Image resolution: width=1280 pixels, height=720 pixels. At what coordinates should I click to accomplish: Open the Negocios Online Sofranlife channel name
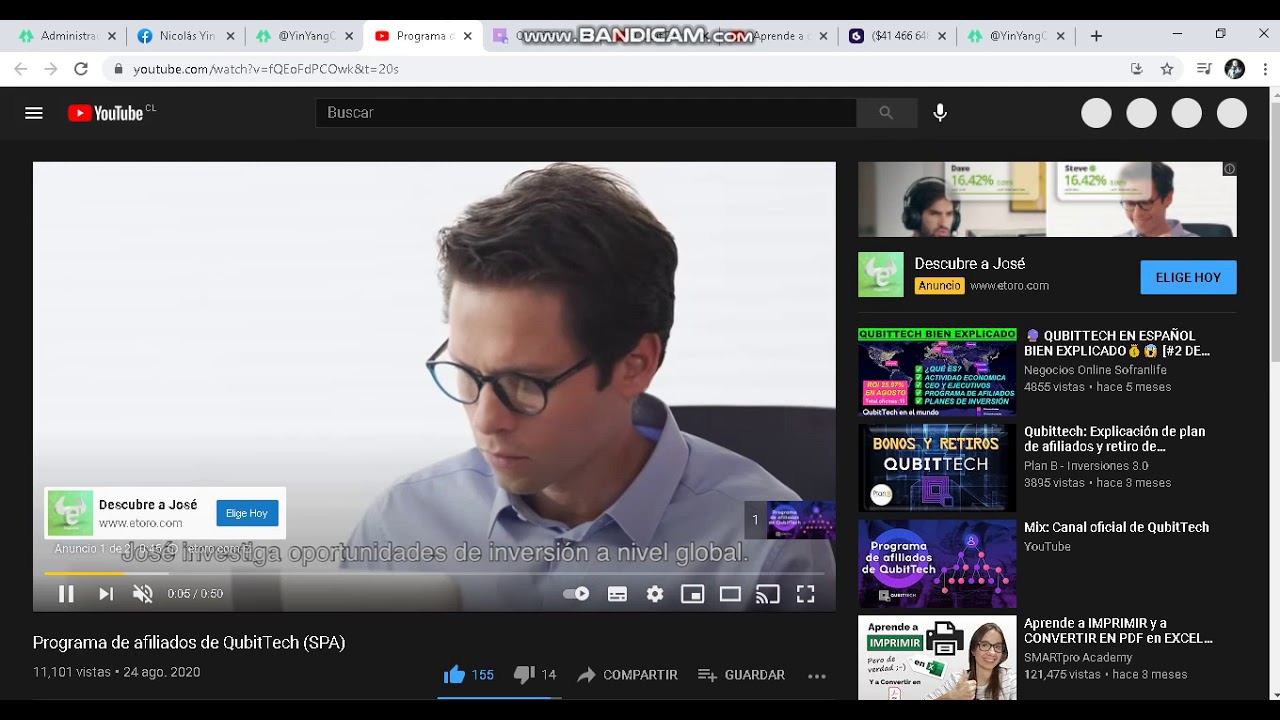pyautogui.click(x=1095, y=370)
